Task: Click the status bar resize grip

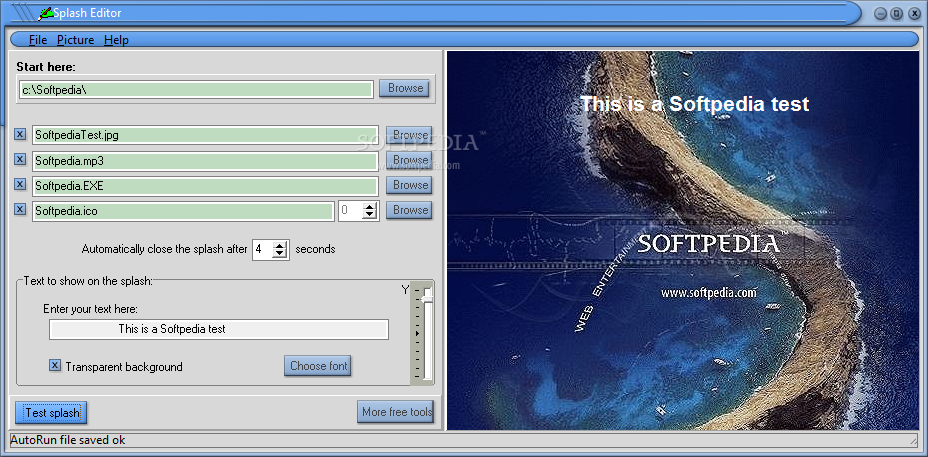Action: tap(913, 441)
